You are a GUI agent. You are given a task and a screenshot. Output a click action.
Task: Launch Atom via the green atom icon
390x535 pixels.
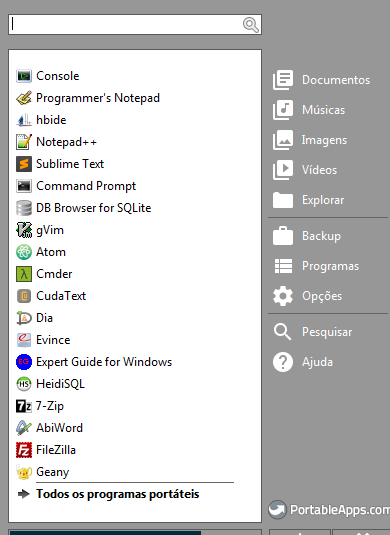point(24,252)
